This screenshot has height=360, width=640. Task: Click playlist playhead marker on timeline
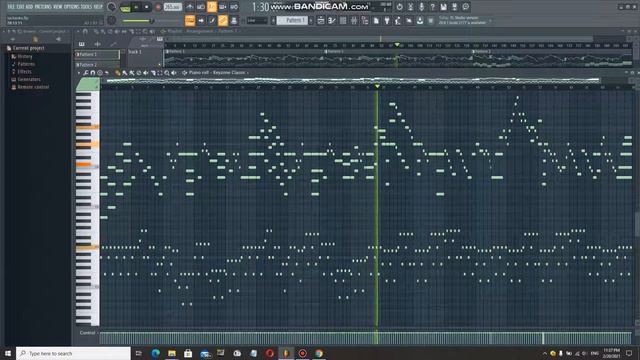coord(396,44)
